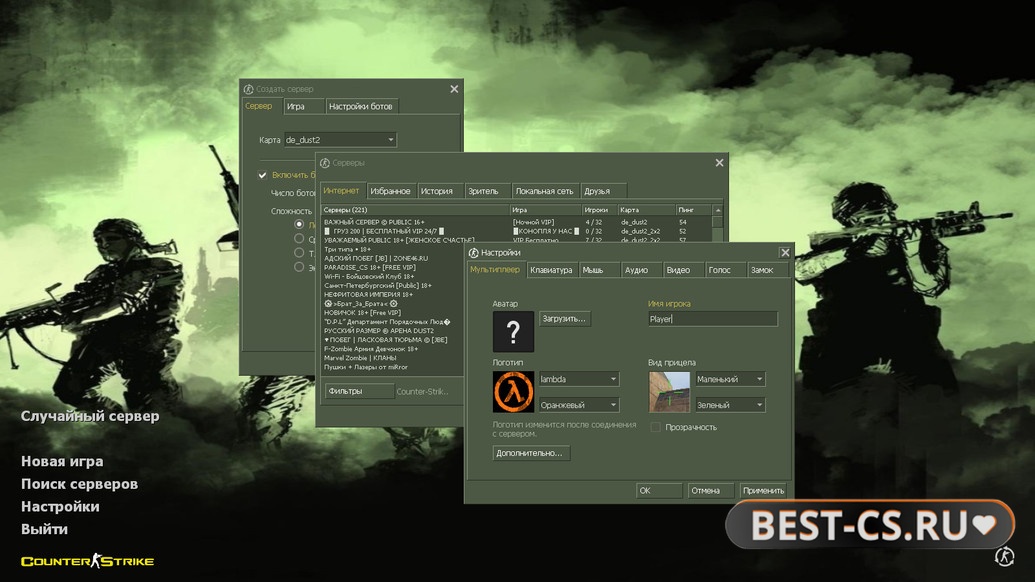Viewport: 1035px width, 582px height.
Task: Open the Друзья tab in Серверы
Action: pos(603,191)
